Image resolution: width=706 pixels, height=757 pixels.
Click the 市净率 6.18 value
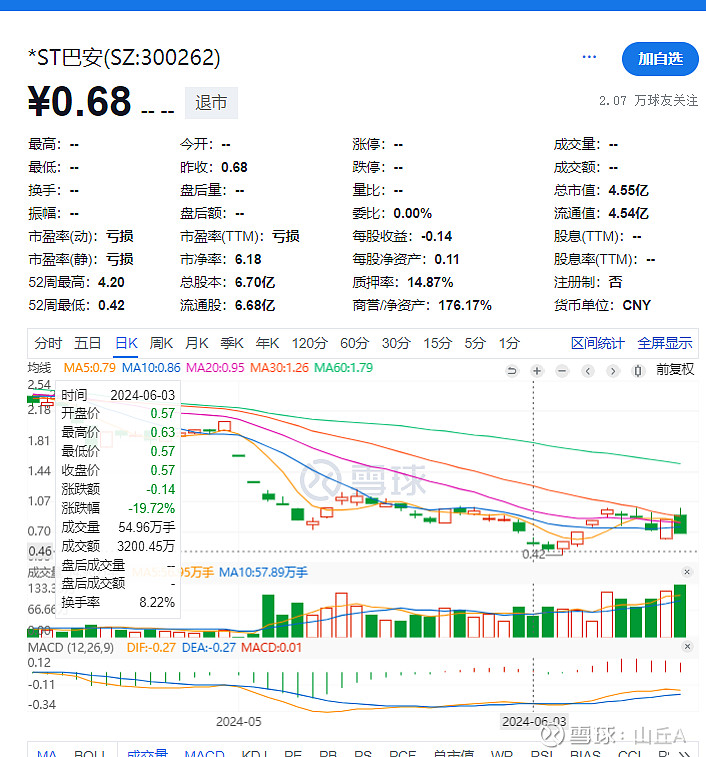(x=248, y=260)
